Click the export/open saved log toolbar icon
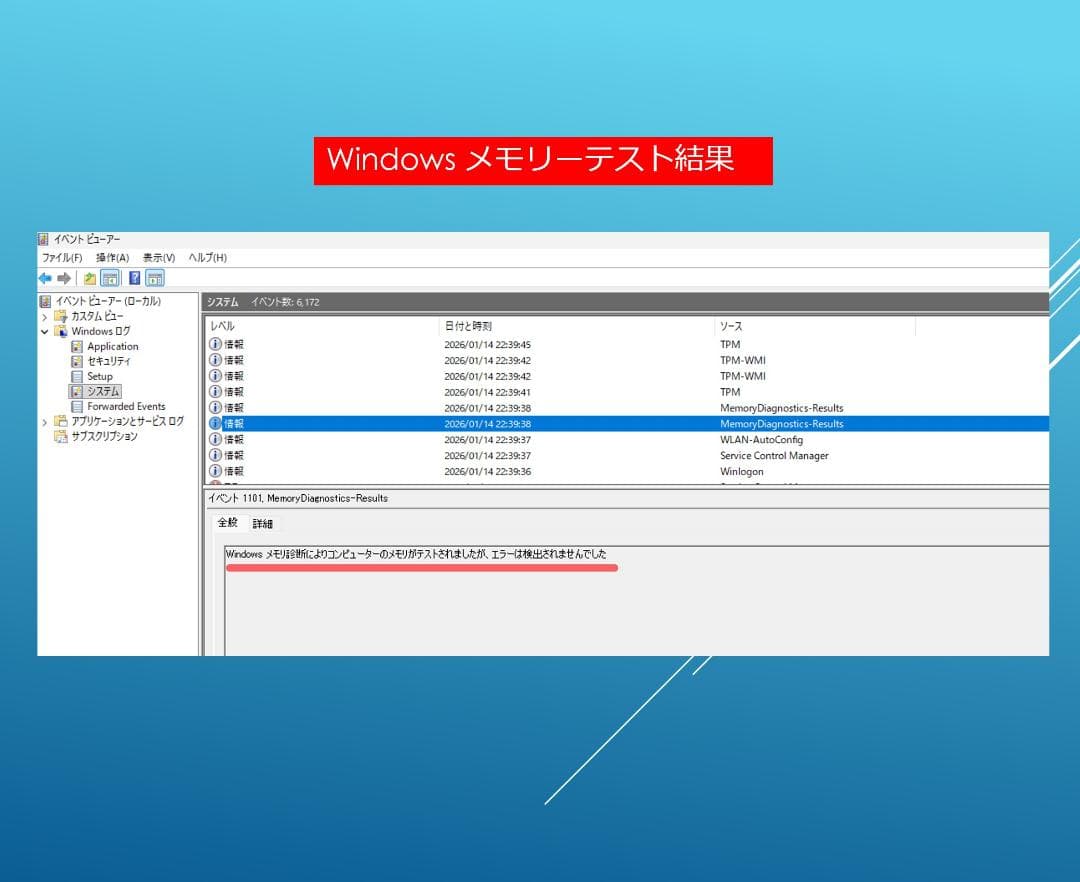Screen dimensions: 1080x882 click(x=92, y=277)
